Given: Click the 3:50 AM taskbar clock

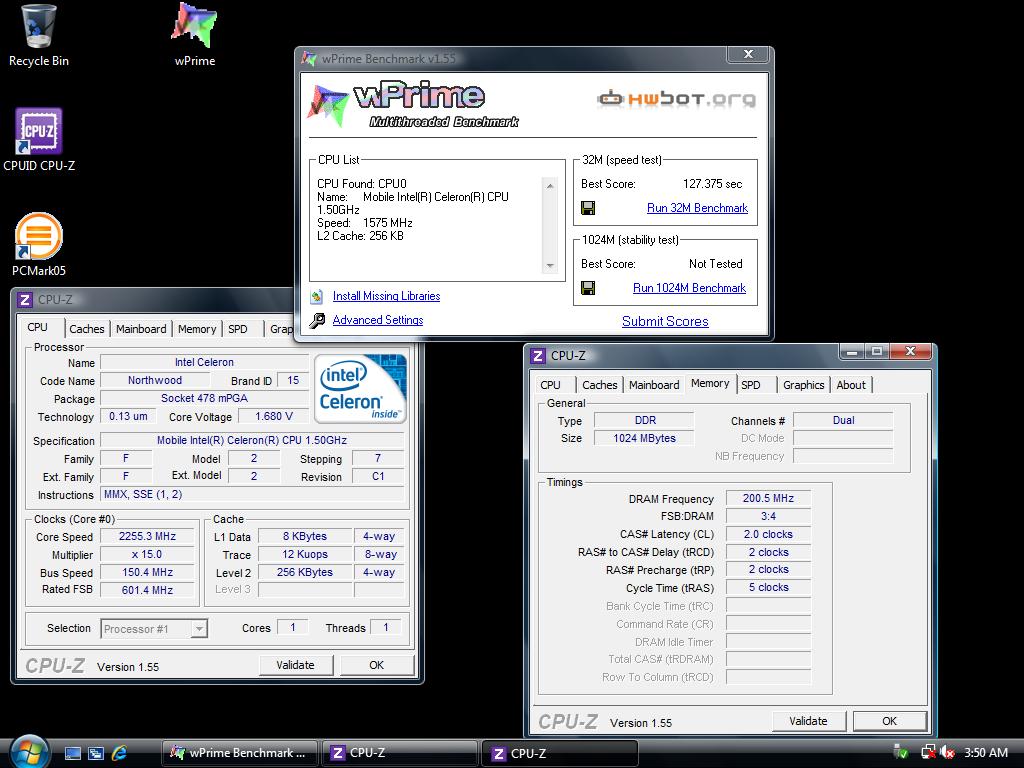Looking at the screenshot, I should point(985,753).
